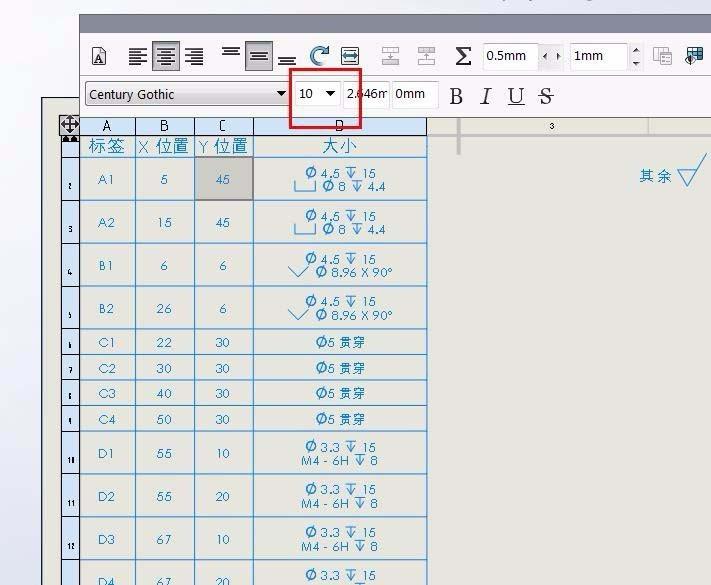Screen dimensions: 711x585
Task: Select the 大小 header cell
Action: (340, 146)
